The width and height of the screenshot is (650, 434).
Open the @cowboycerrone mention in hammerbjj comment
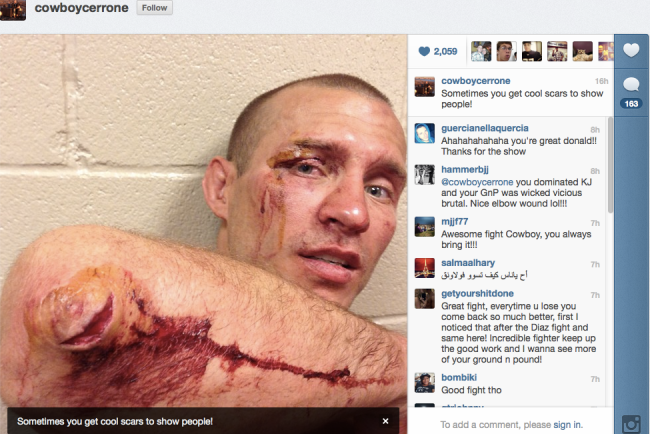pyautogui.click(x=477, y=182)
